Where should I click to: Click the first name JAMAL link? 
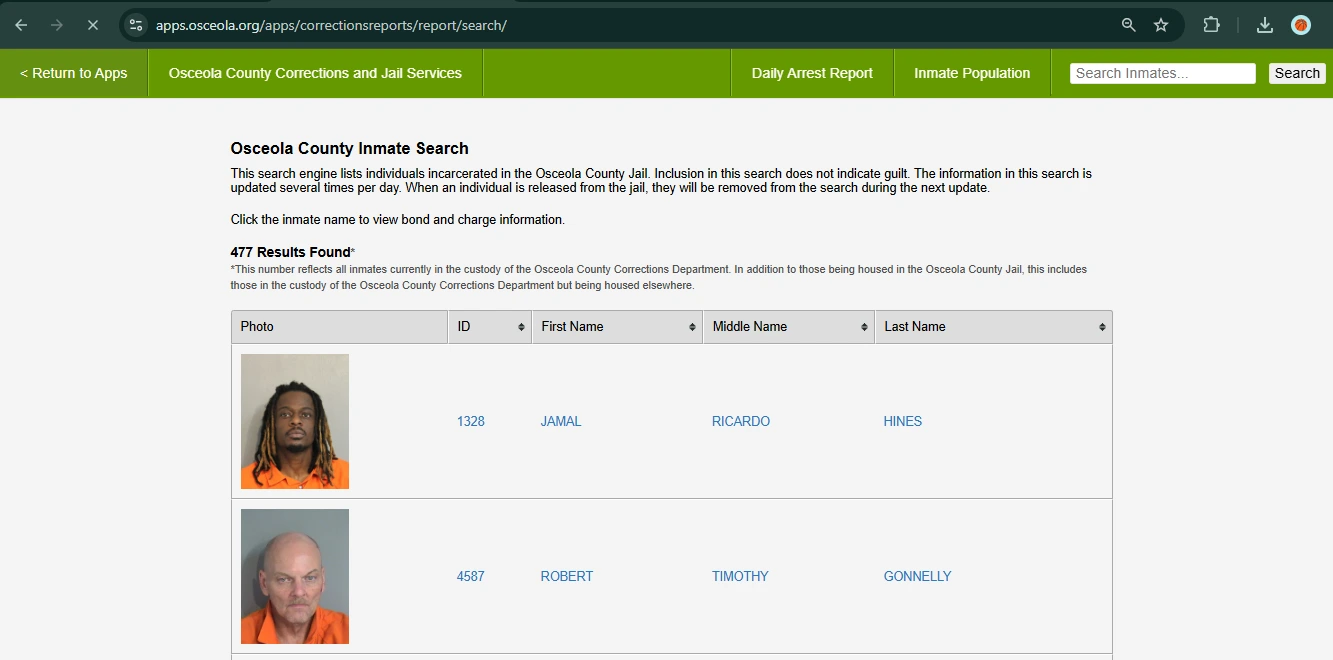tap(561, 422)
